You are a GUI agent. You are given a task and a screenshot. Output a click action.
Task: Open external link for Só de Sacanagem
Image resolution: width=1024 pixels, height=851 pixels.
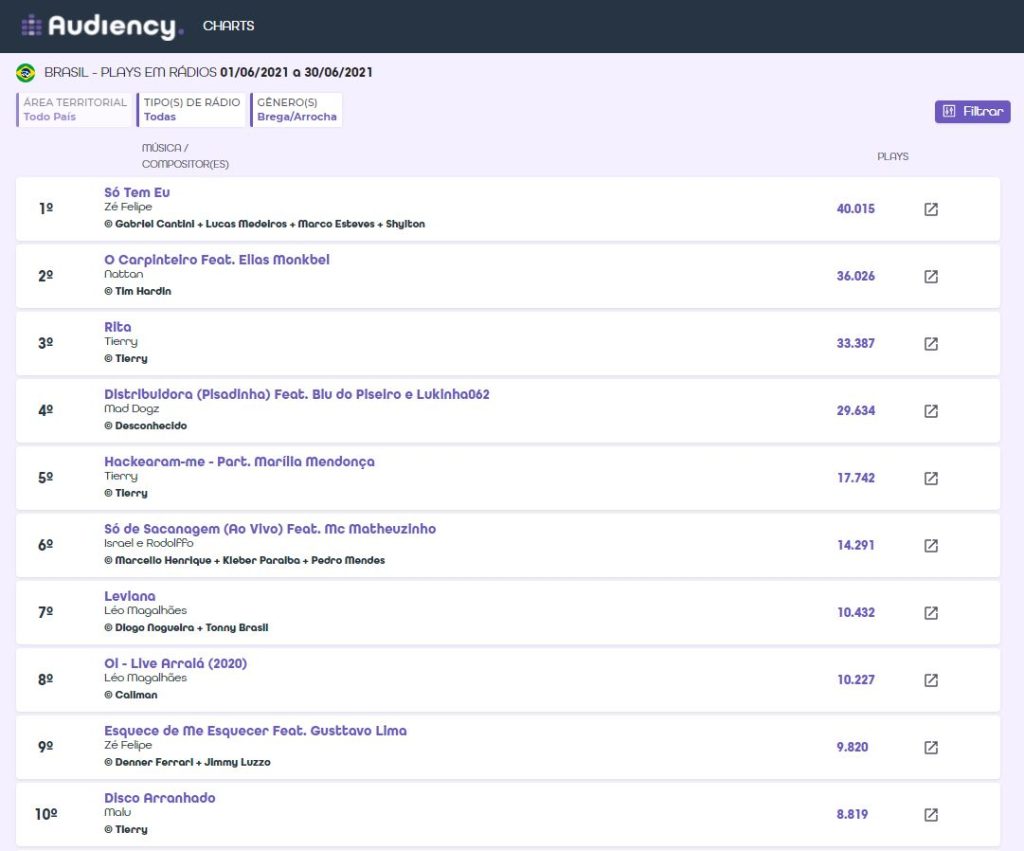(x=931, y=545)
